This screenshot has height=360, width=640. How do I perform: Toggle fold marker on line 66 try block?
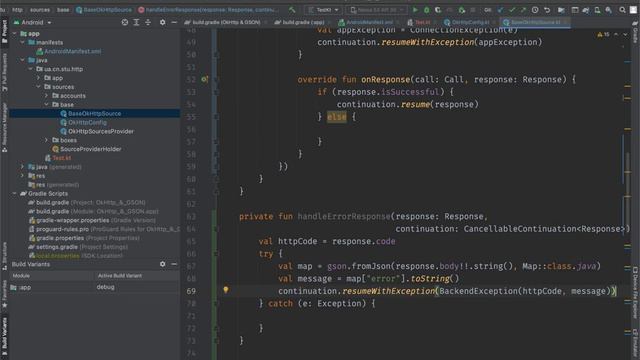(216, 254)
